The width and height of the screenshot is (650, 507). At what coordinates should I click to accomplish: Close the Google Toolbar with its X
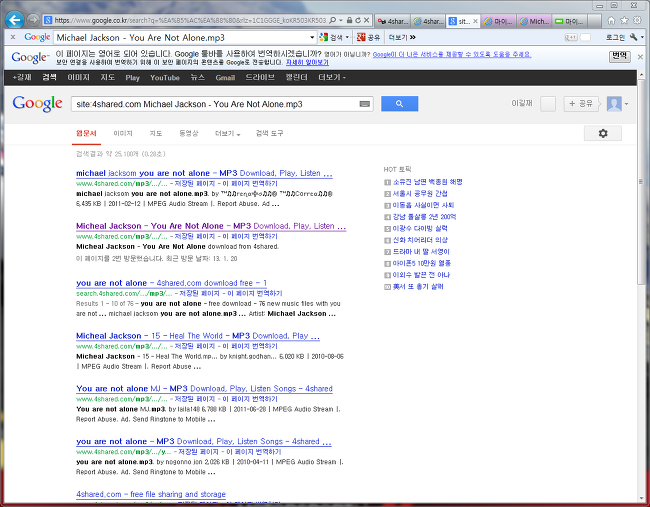pyautogui.click(x=13, y=37)
